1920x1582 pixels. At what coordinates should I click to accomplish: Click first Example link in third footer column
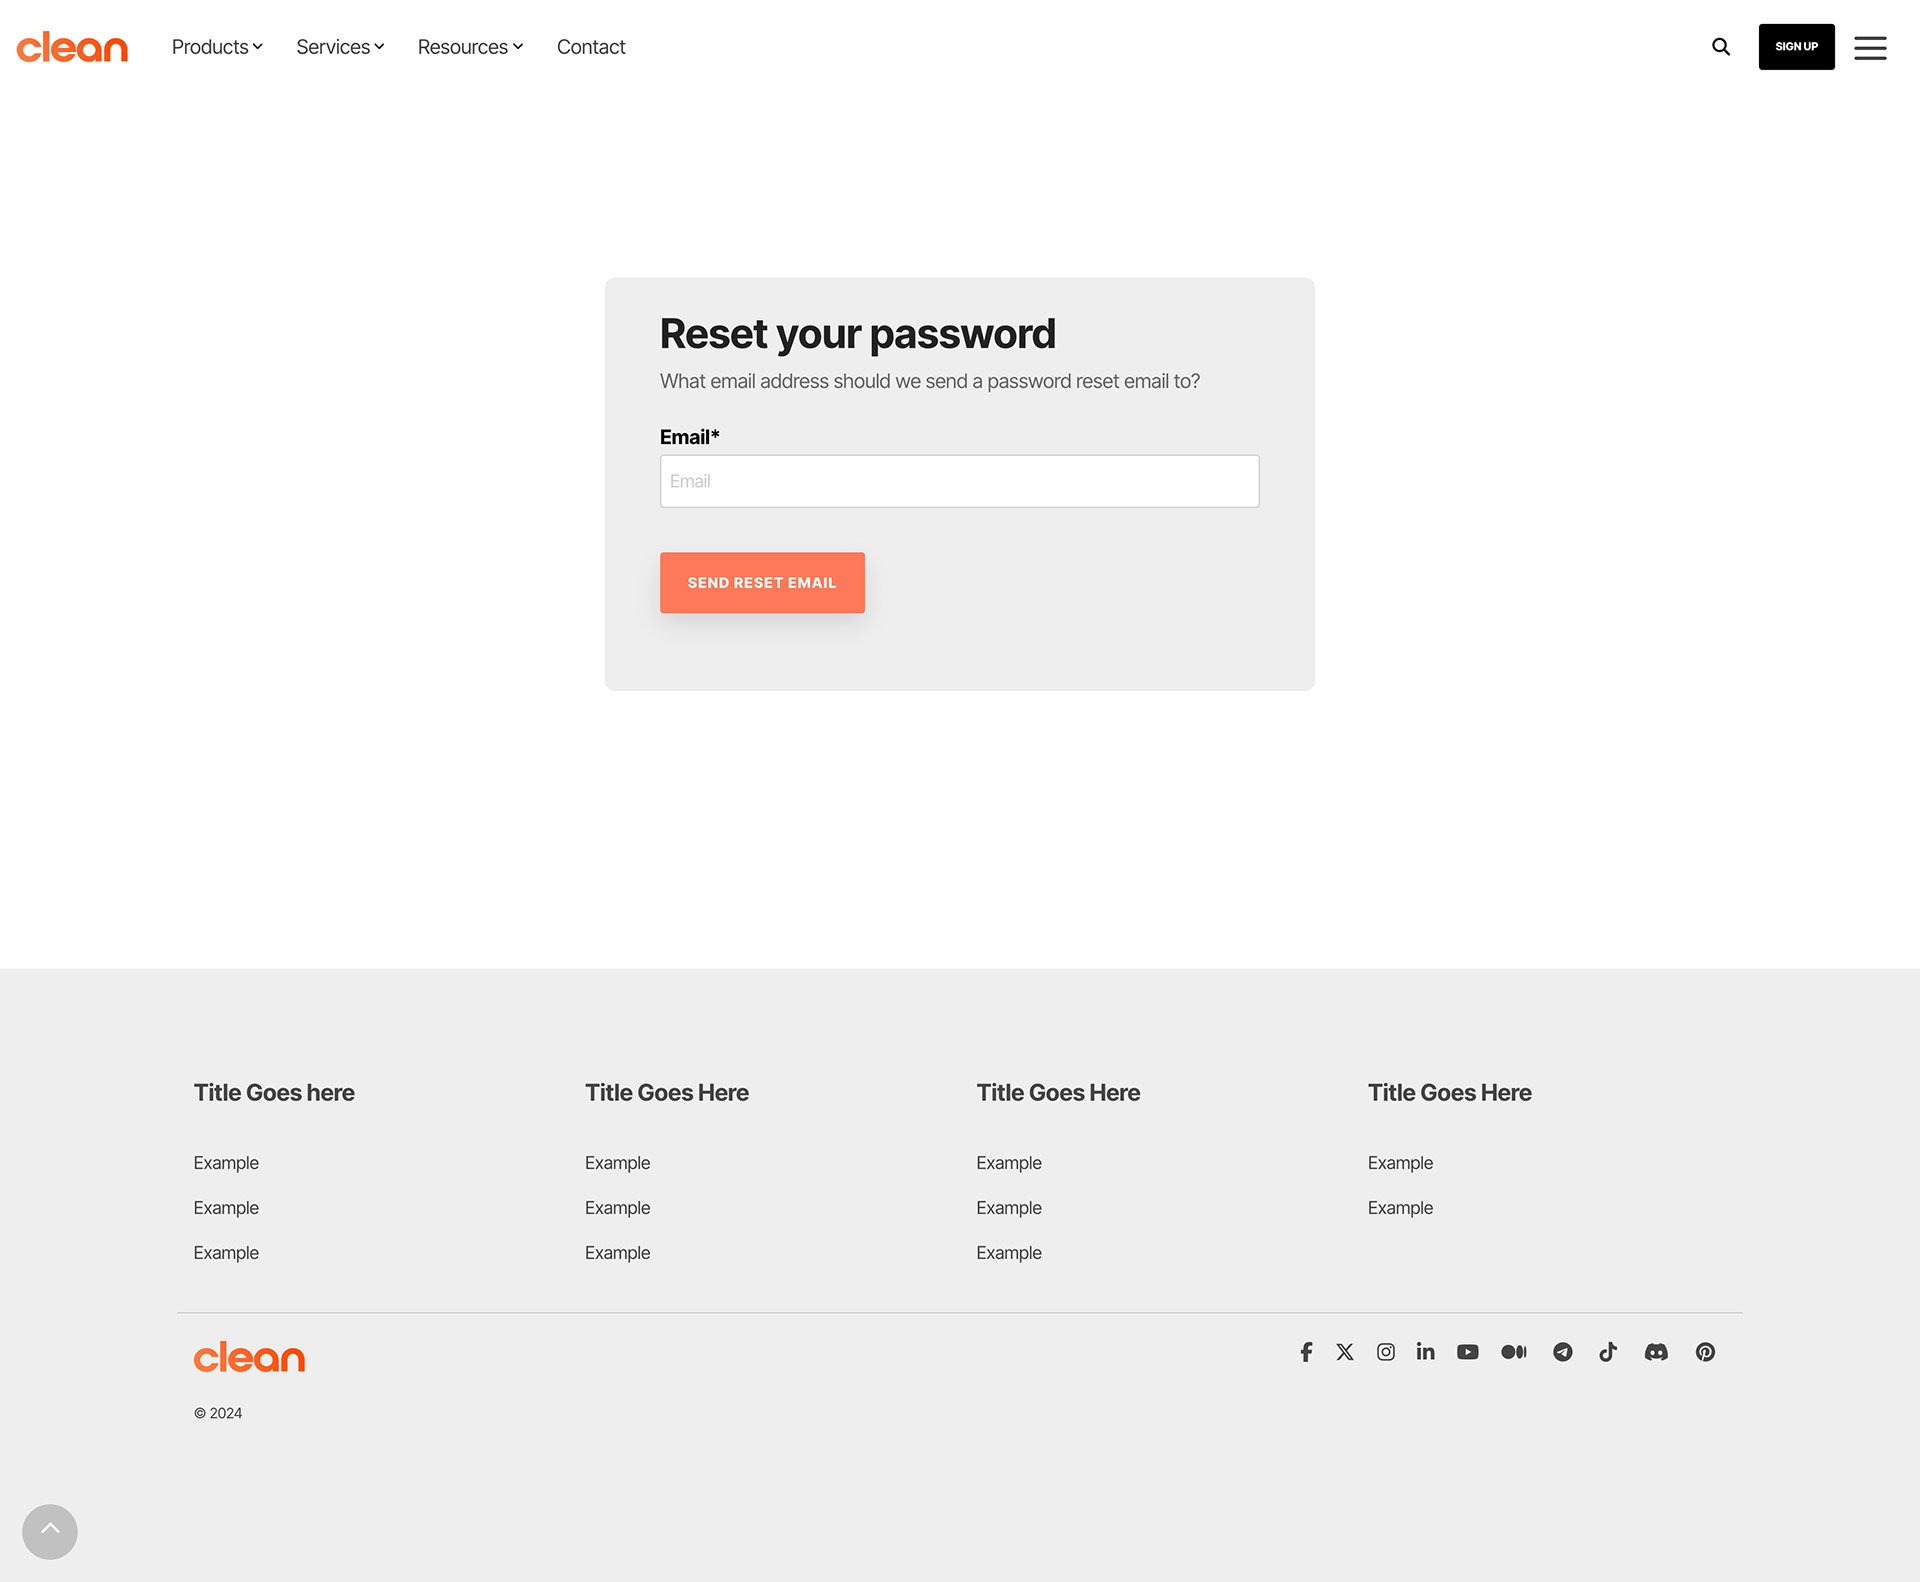tap(1009, 1163)
